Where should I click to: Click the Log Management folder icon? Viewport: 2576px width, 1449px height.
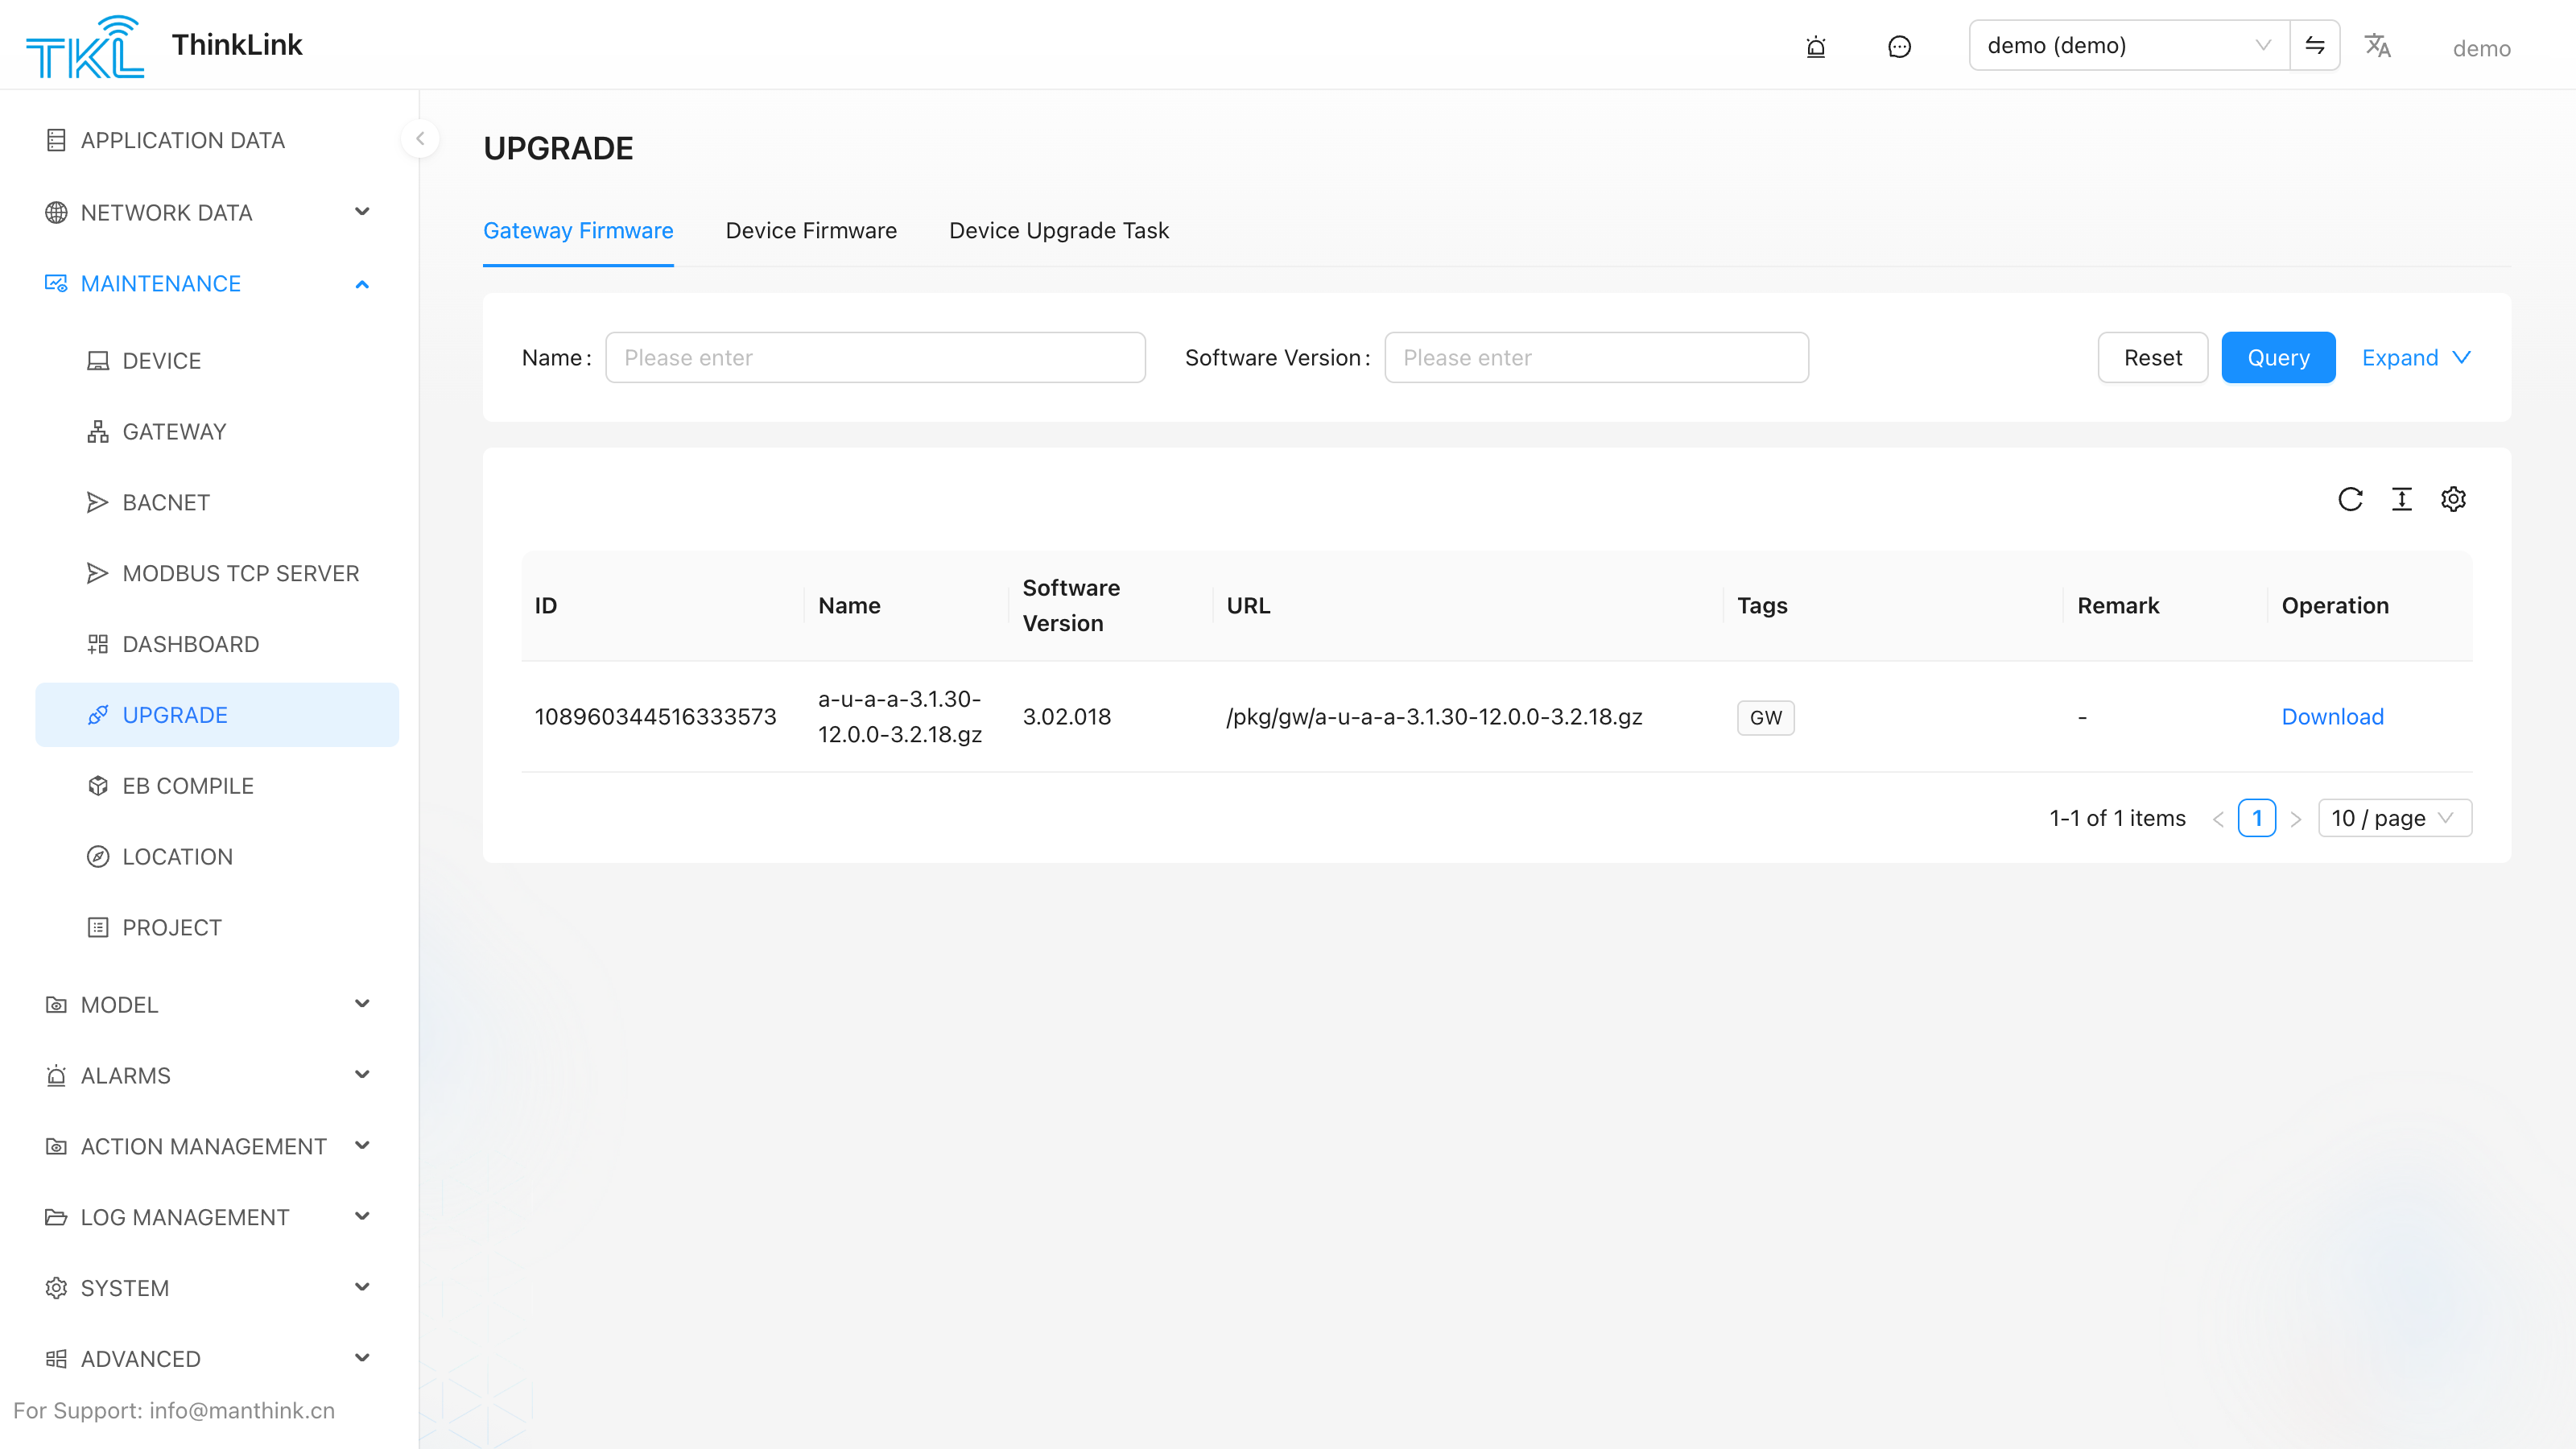56,1218
